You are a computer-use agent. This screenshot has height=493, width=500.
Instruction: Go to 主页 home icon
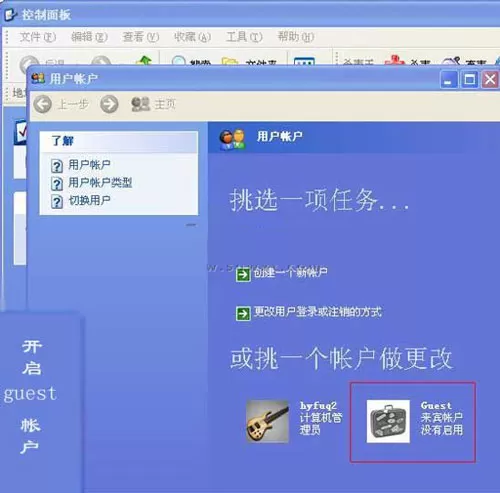click(140, 104)
